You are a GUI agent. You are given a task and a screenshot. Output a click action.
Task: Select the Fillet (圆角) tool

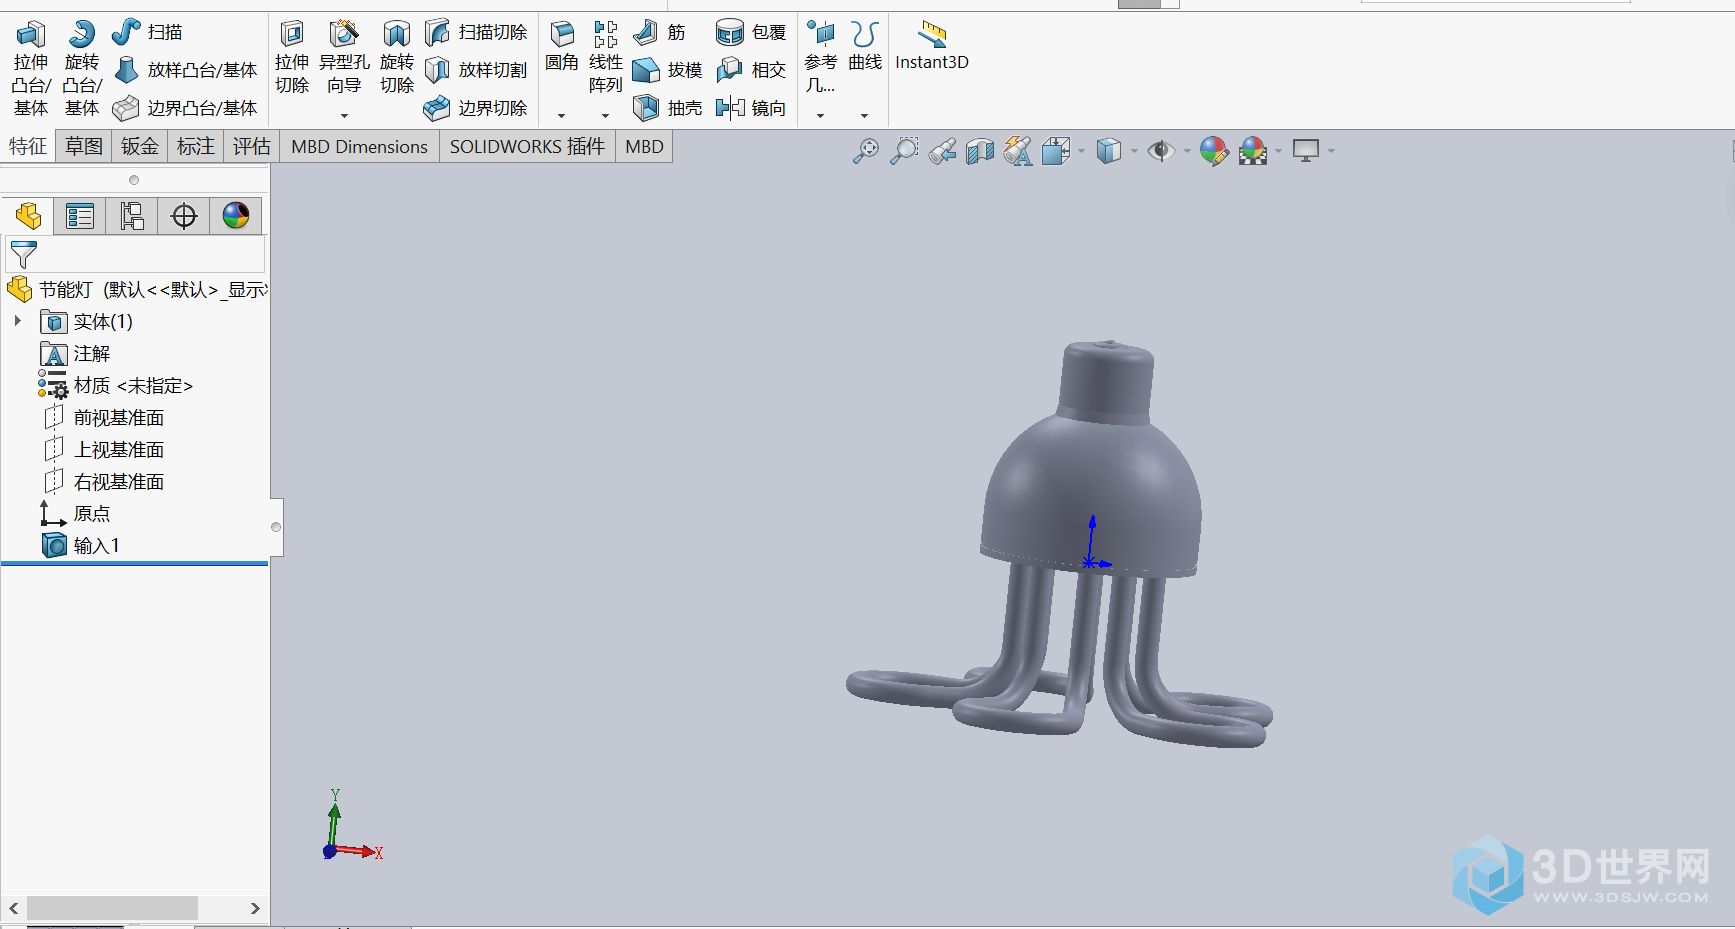pyautogui.click(x=562, y=47)
